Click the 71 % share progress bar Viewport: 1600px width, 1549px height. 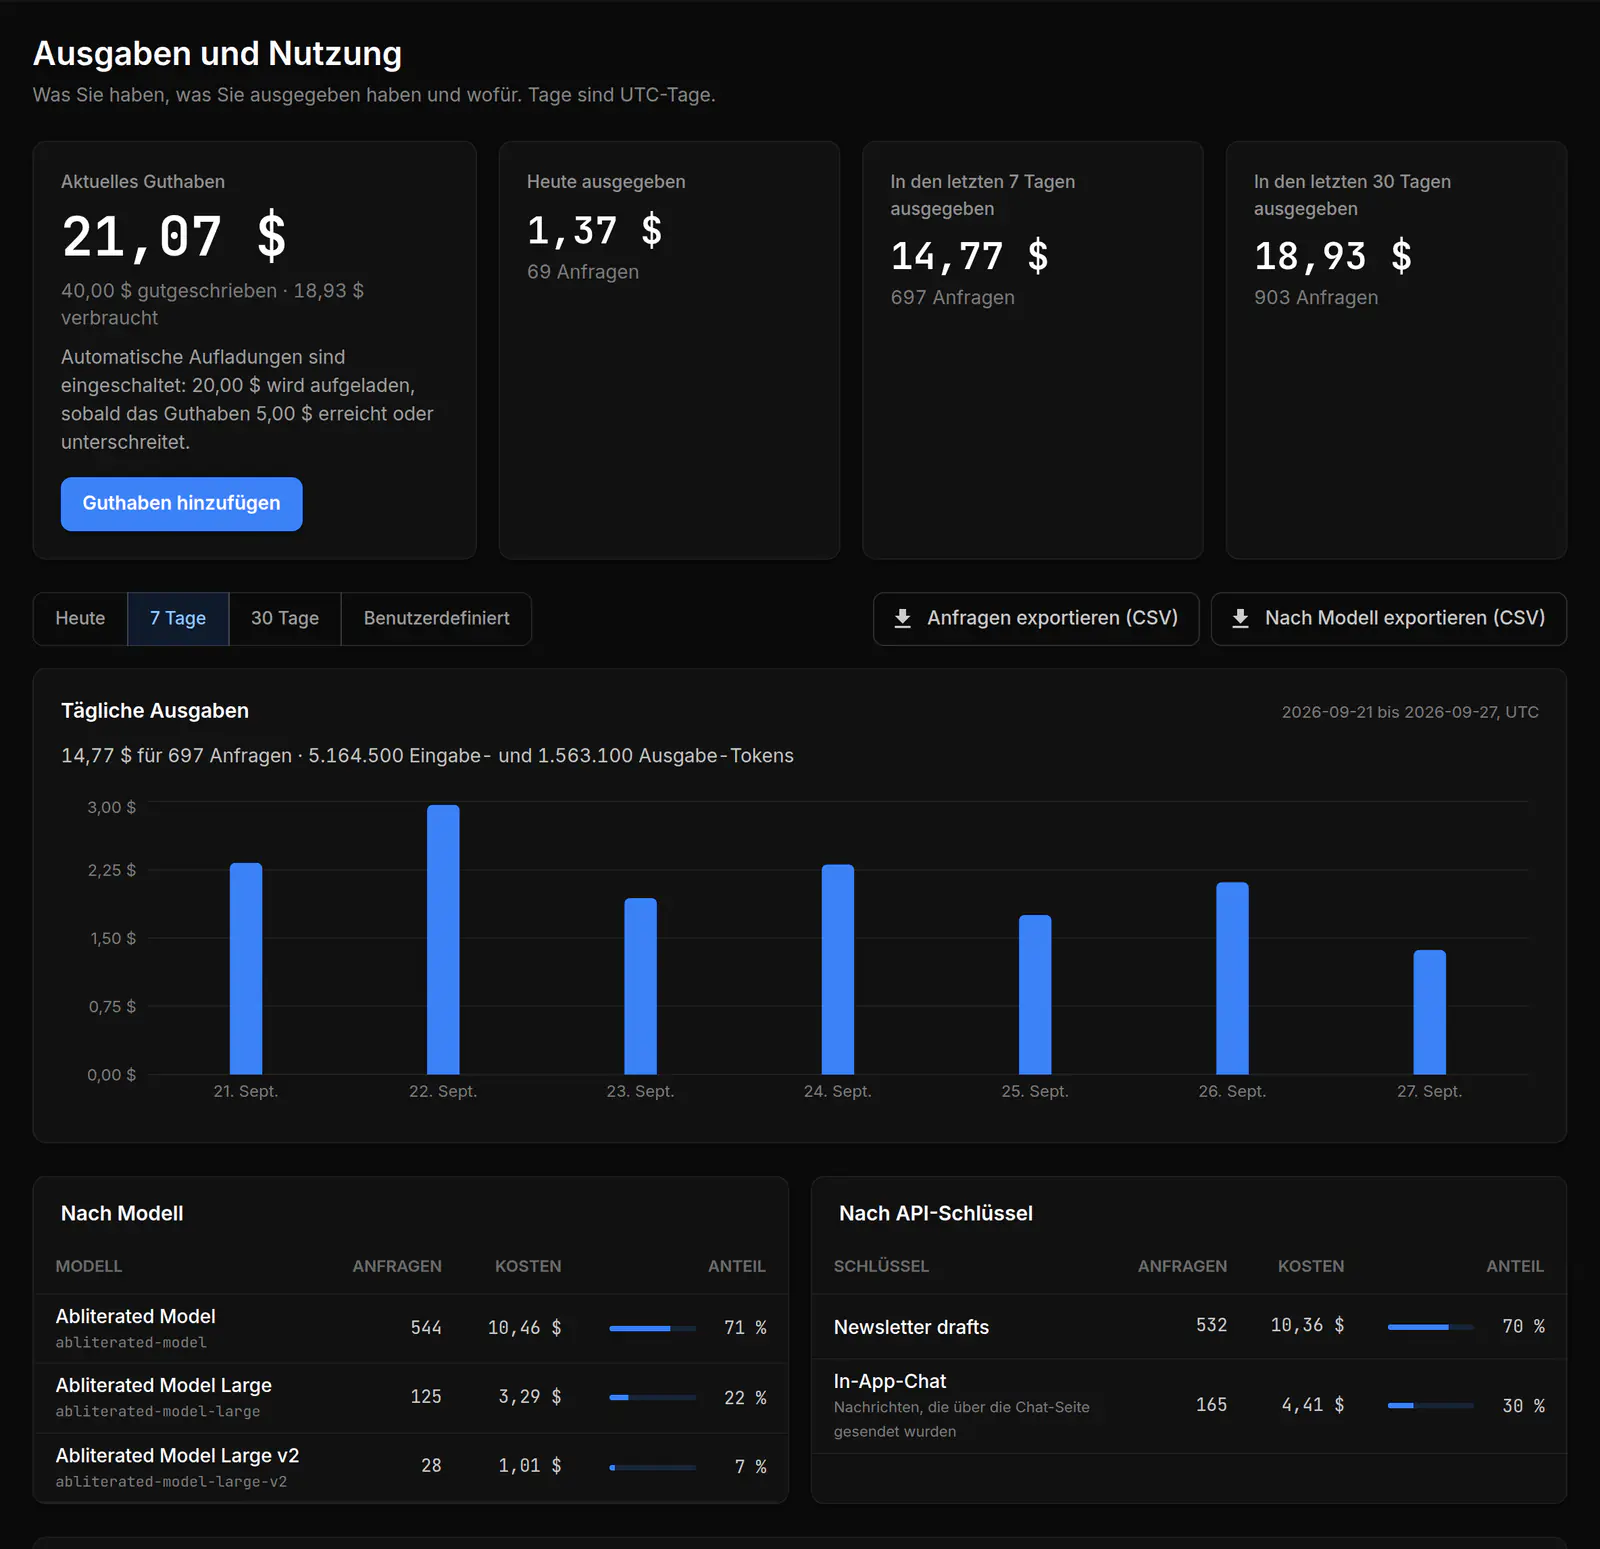[x=653, y=1328]
